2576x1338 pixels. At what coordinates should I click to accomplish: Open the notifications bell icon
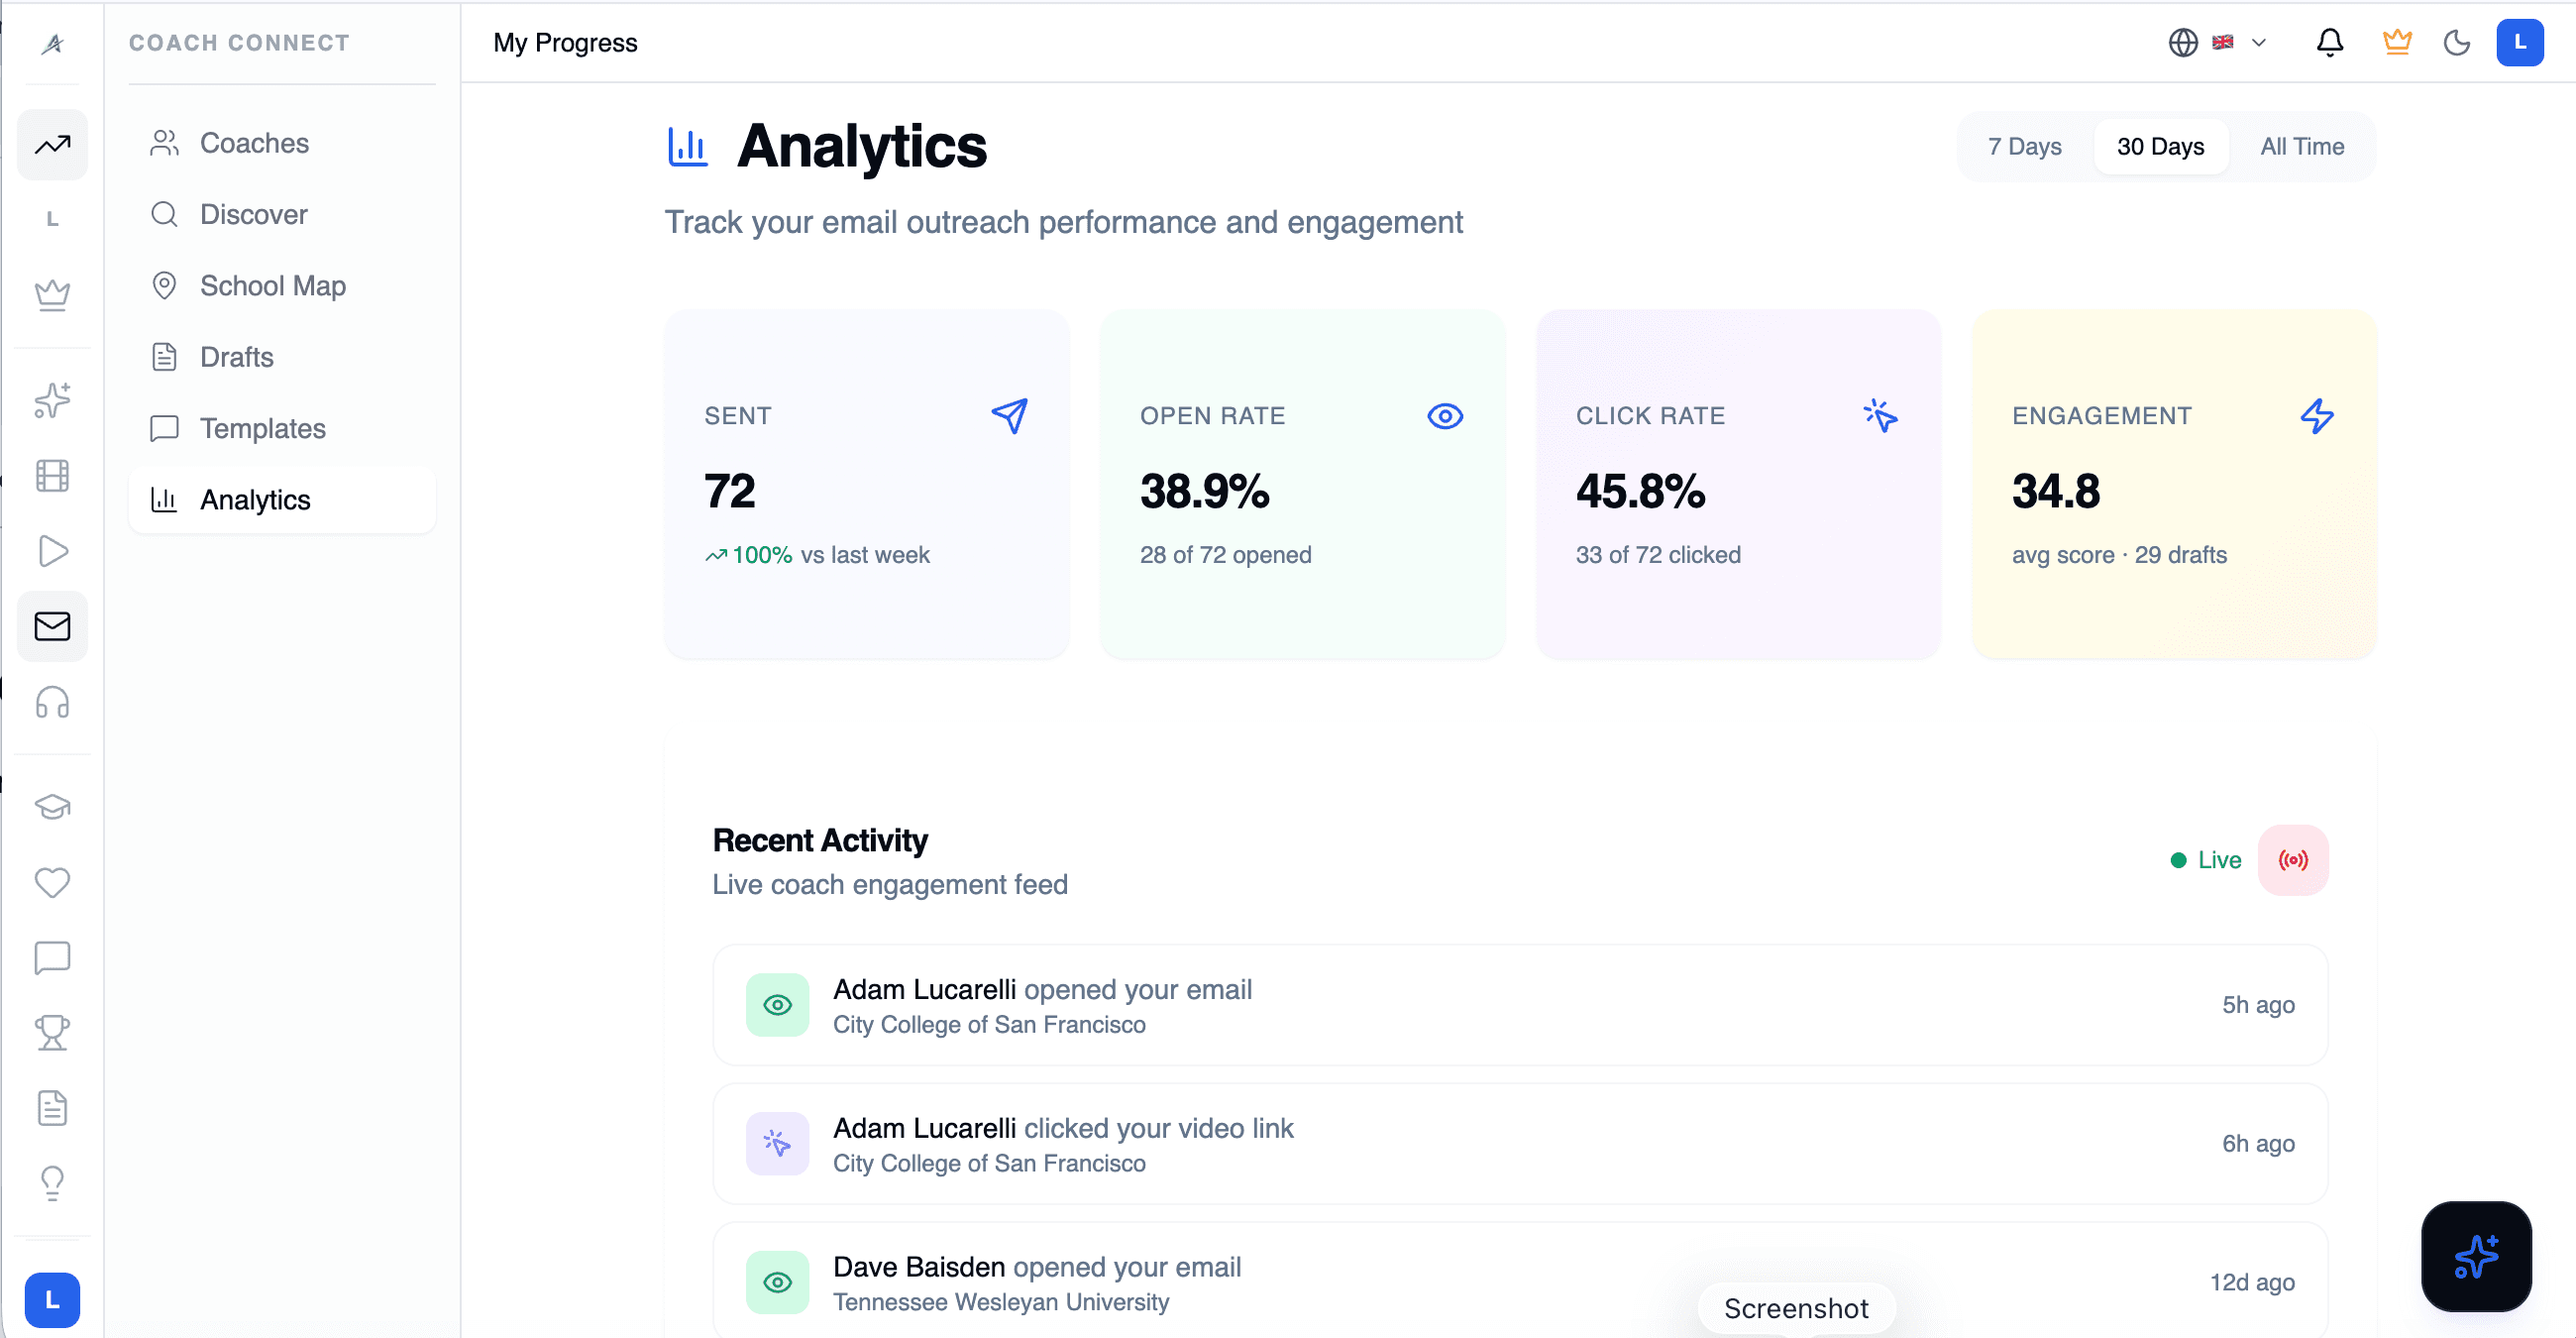click(2330, 42)
